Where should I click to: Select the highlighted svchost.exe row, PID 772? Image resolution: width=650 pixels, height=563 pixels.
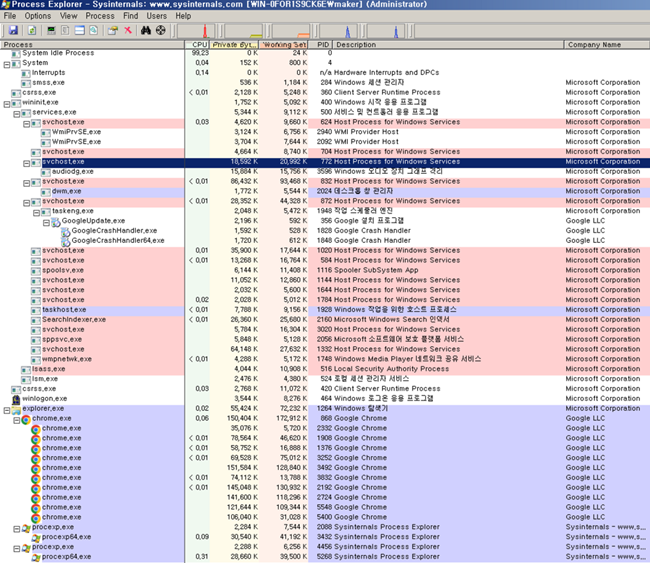(x=325, y=162)
